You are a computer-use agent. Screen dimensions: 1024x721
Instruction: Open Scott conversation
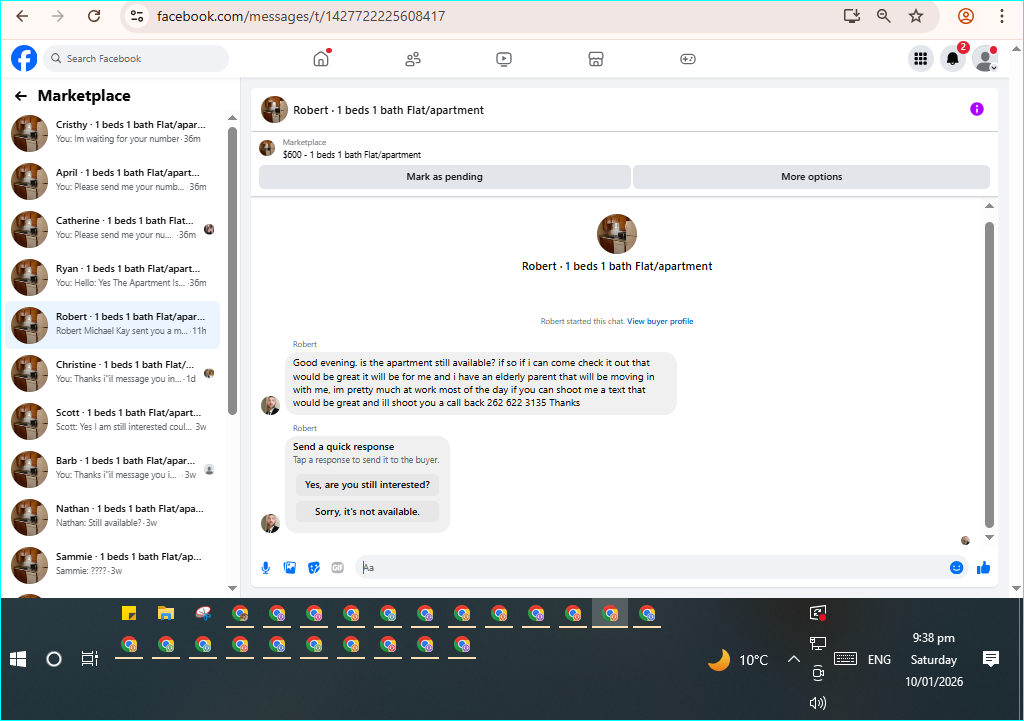pyautogui.click(x=112, y=421)
